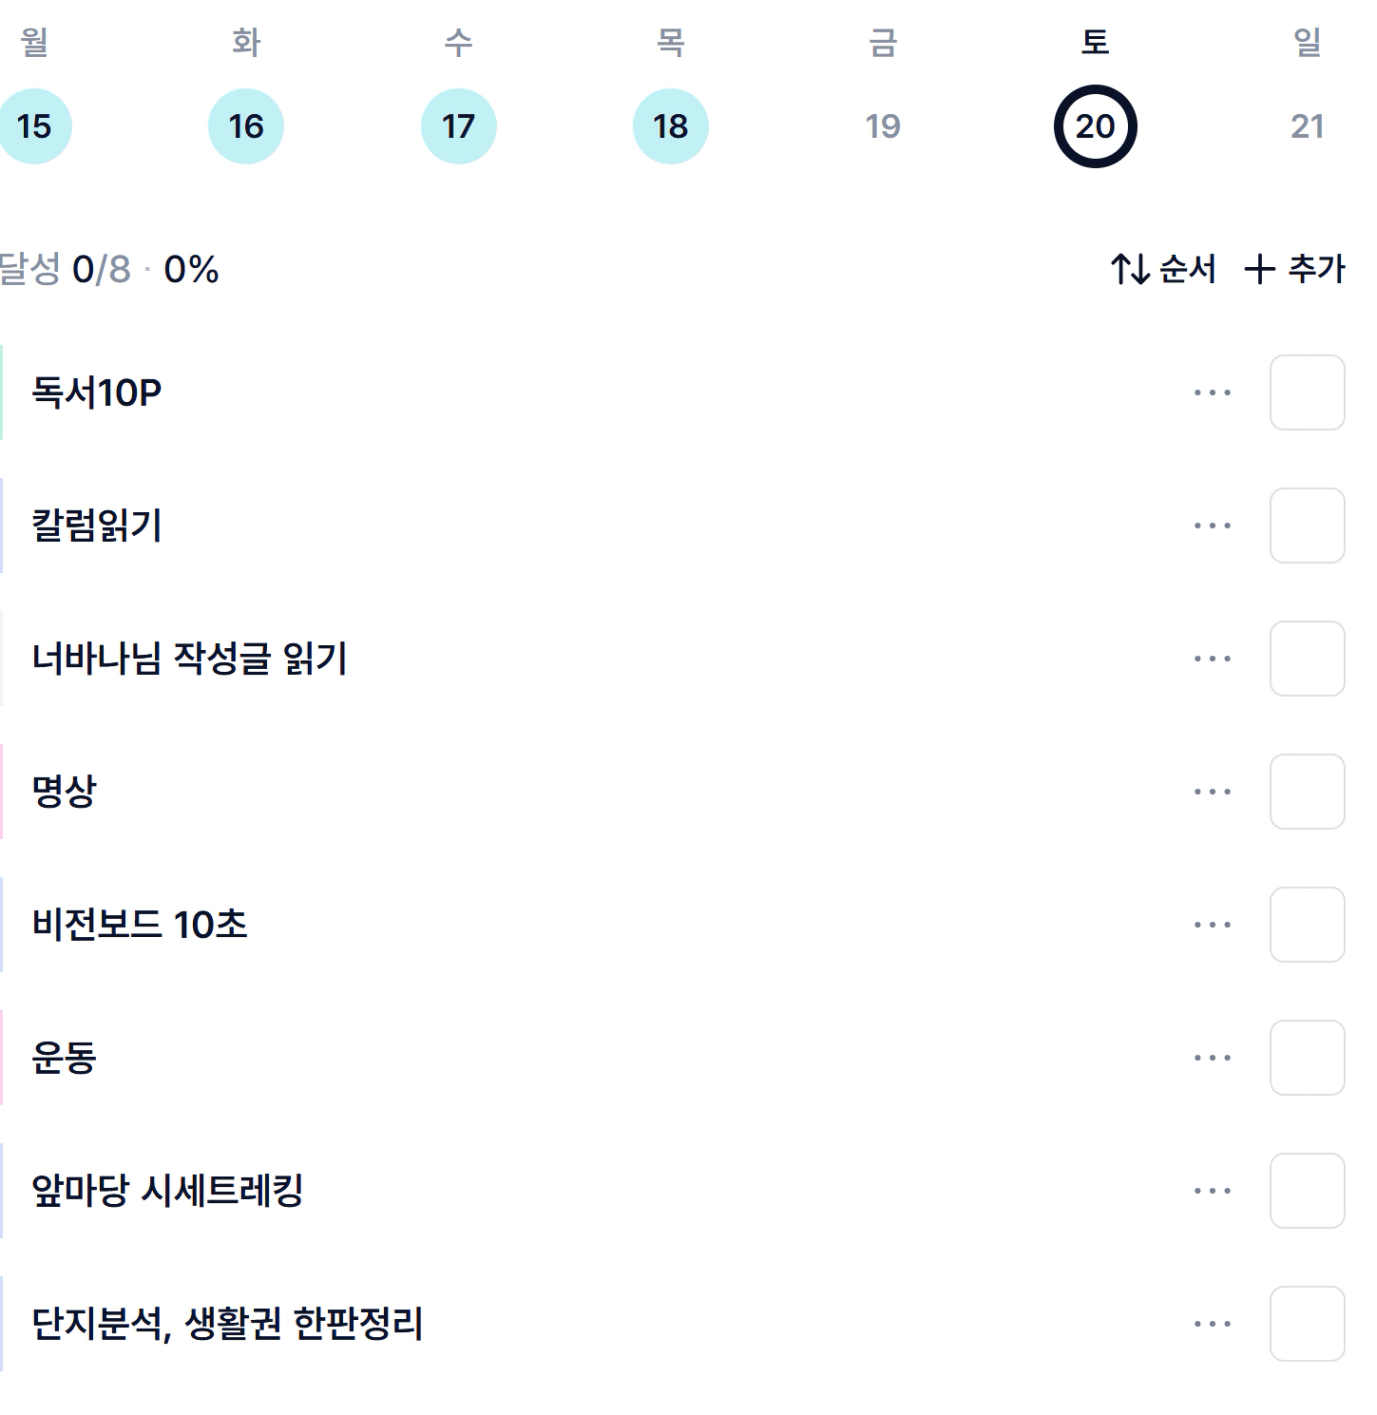Expand options for 너바나님 작성글 읽기
The height and width of the screenshot is (1415, 1377).
pyautogui.click(x=1212, y=659)
